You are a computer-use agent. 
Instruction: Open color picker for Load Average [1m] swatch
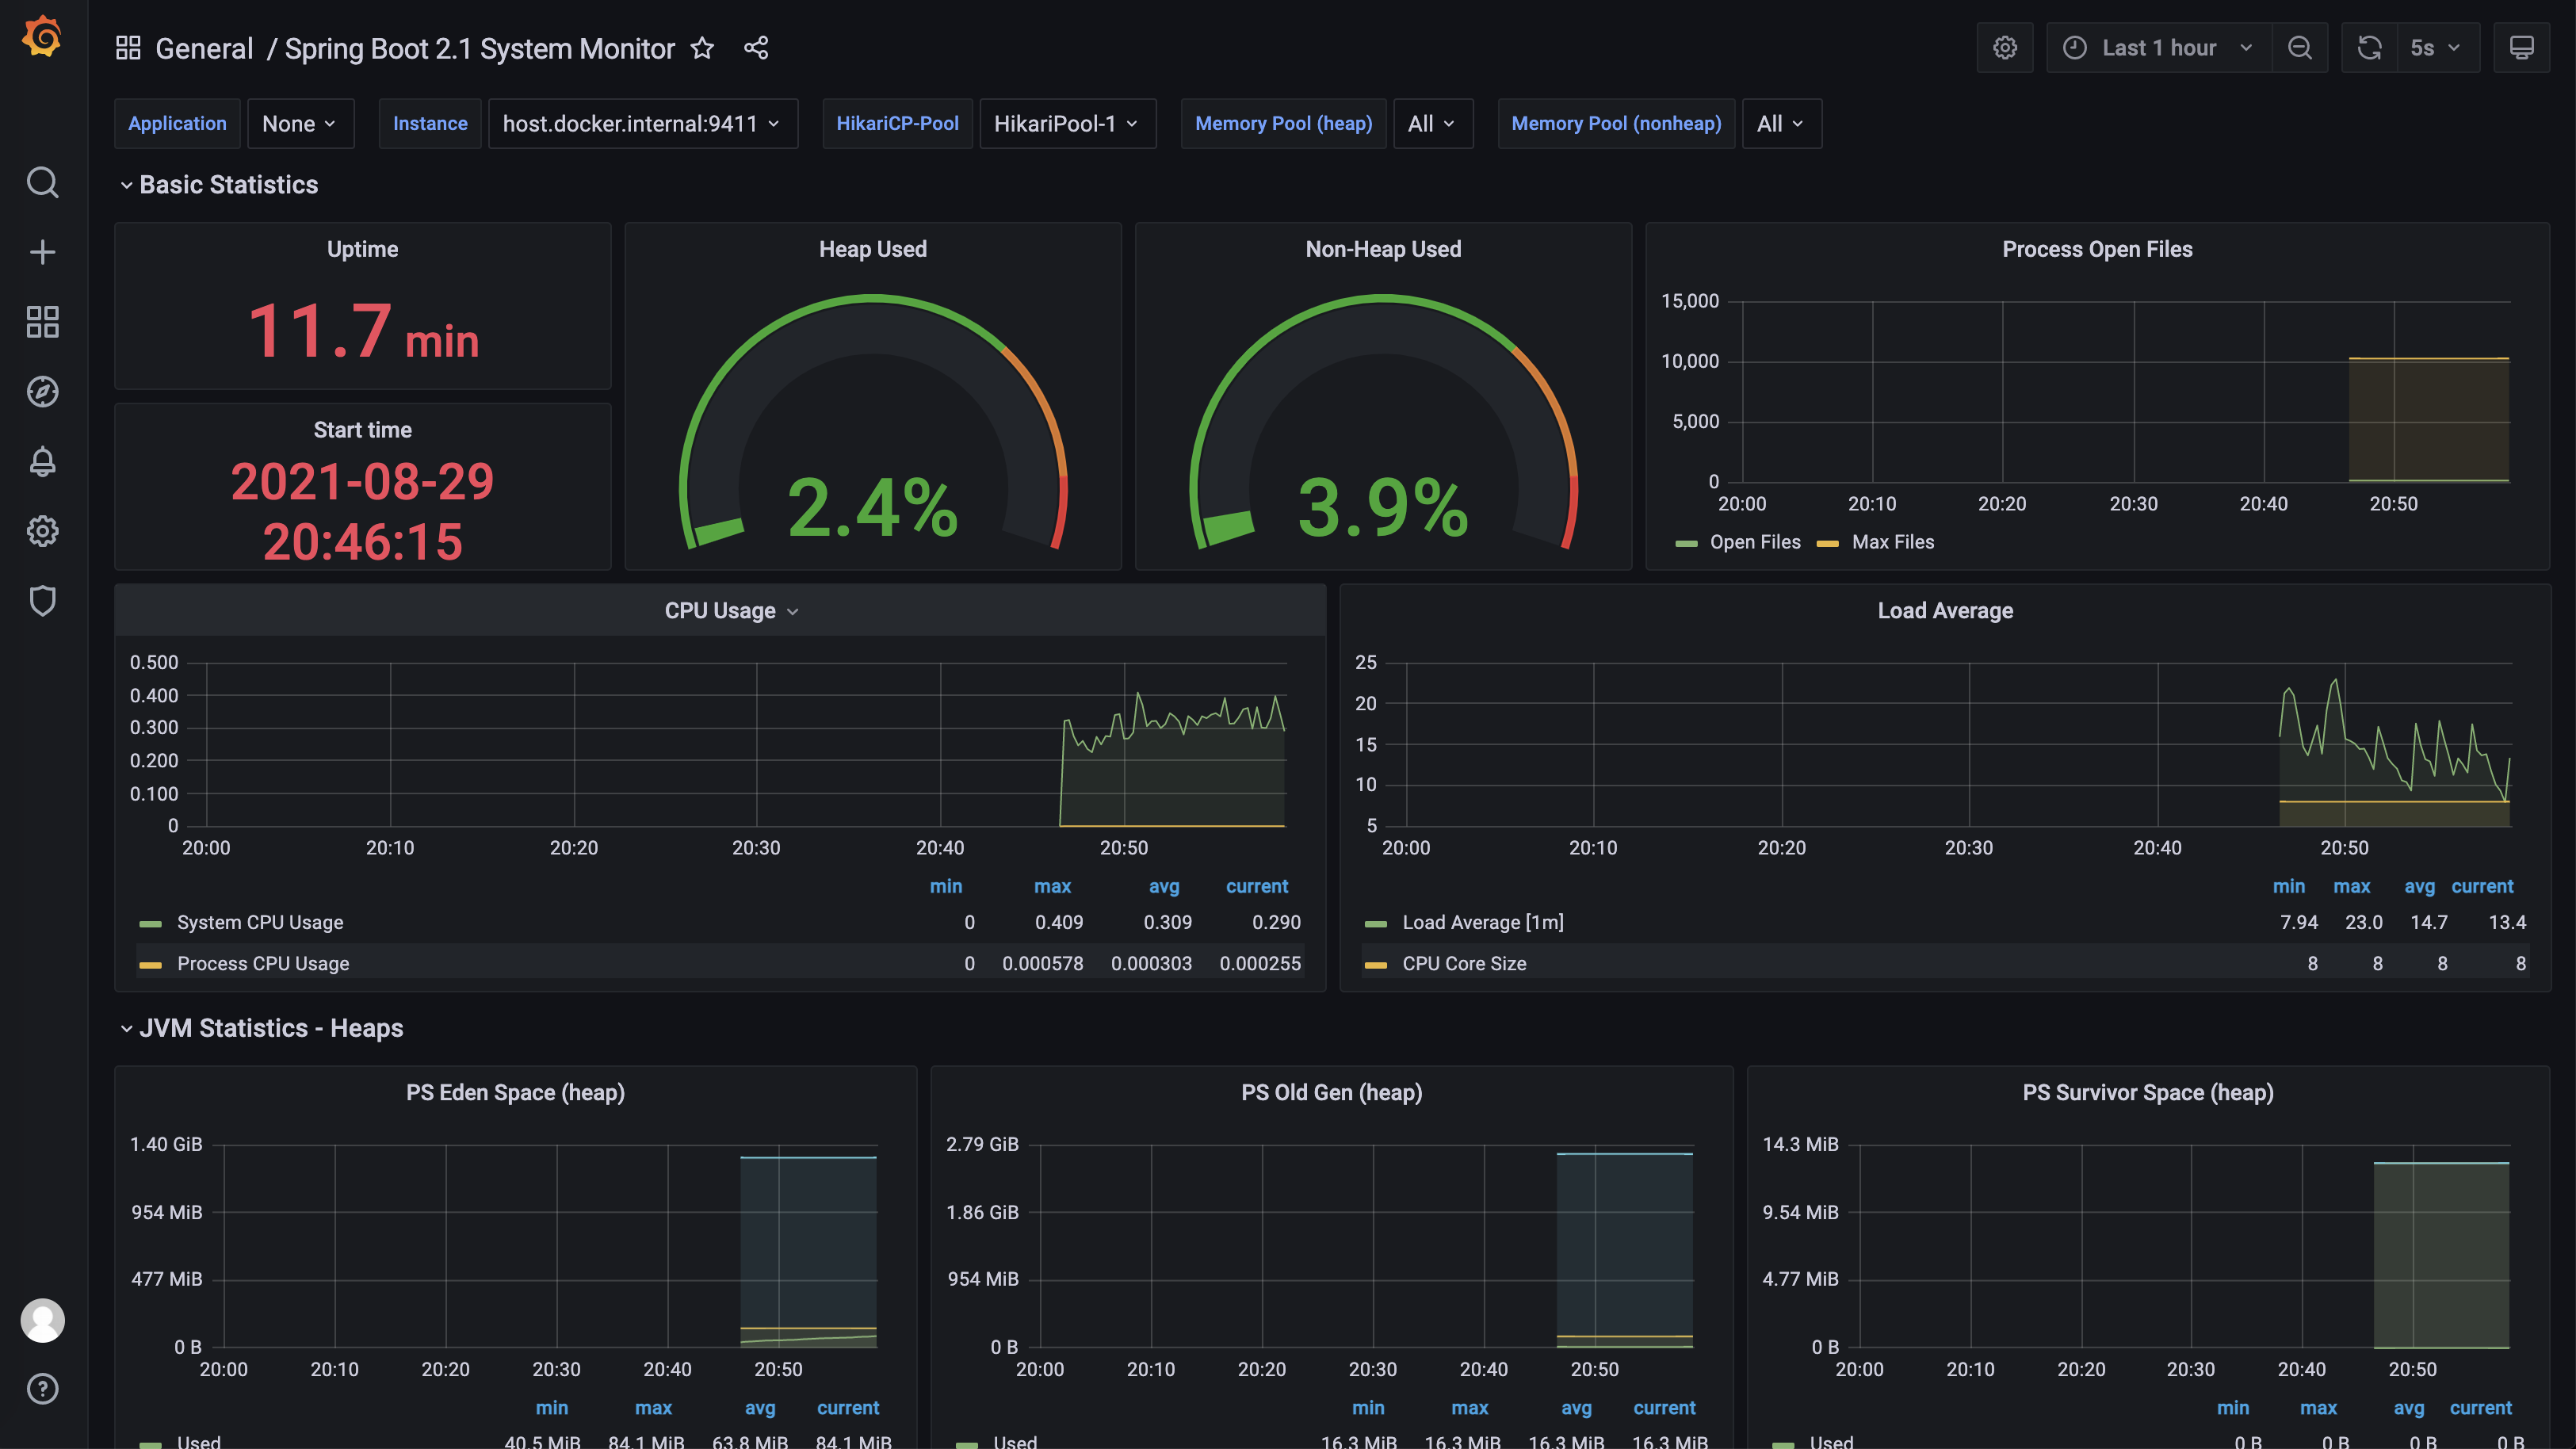click(x=1375, y=924)
